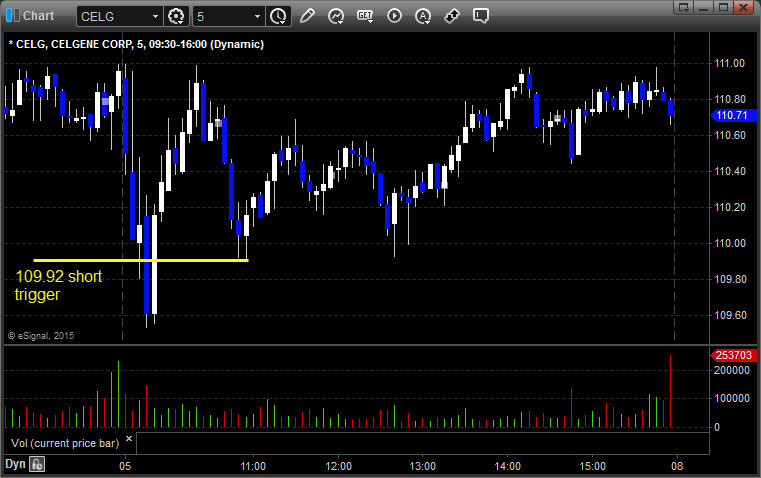The width and height of the screenshot is (761, 478).
Task: Click the 200000 volume axis label
Action: click(732, 370)
